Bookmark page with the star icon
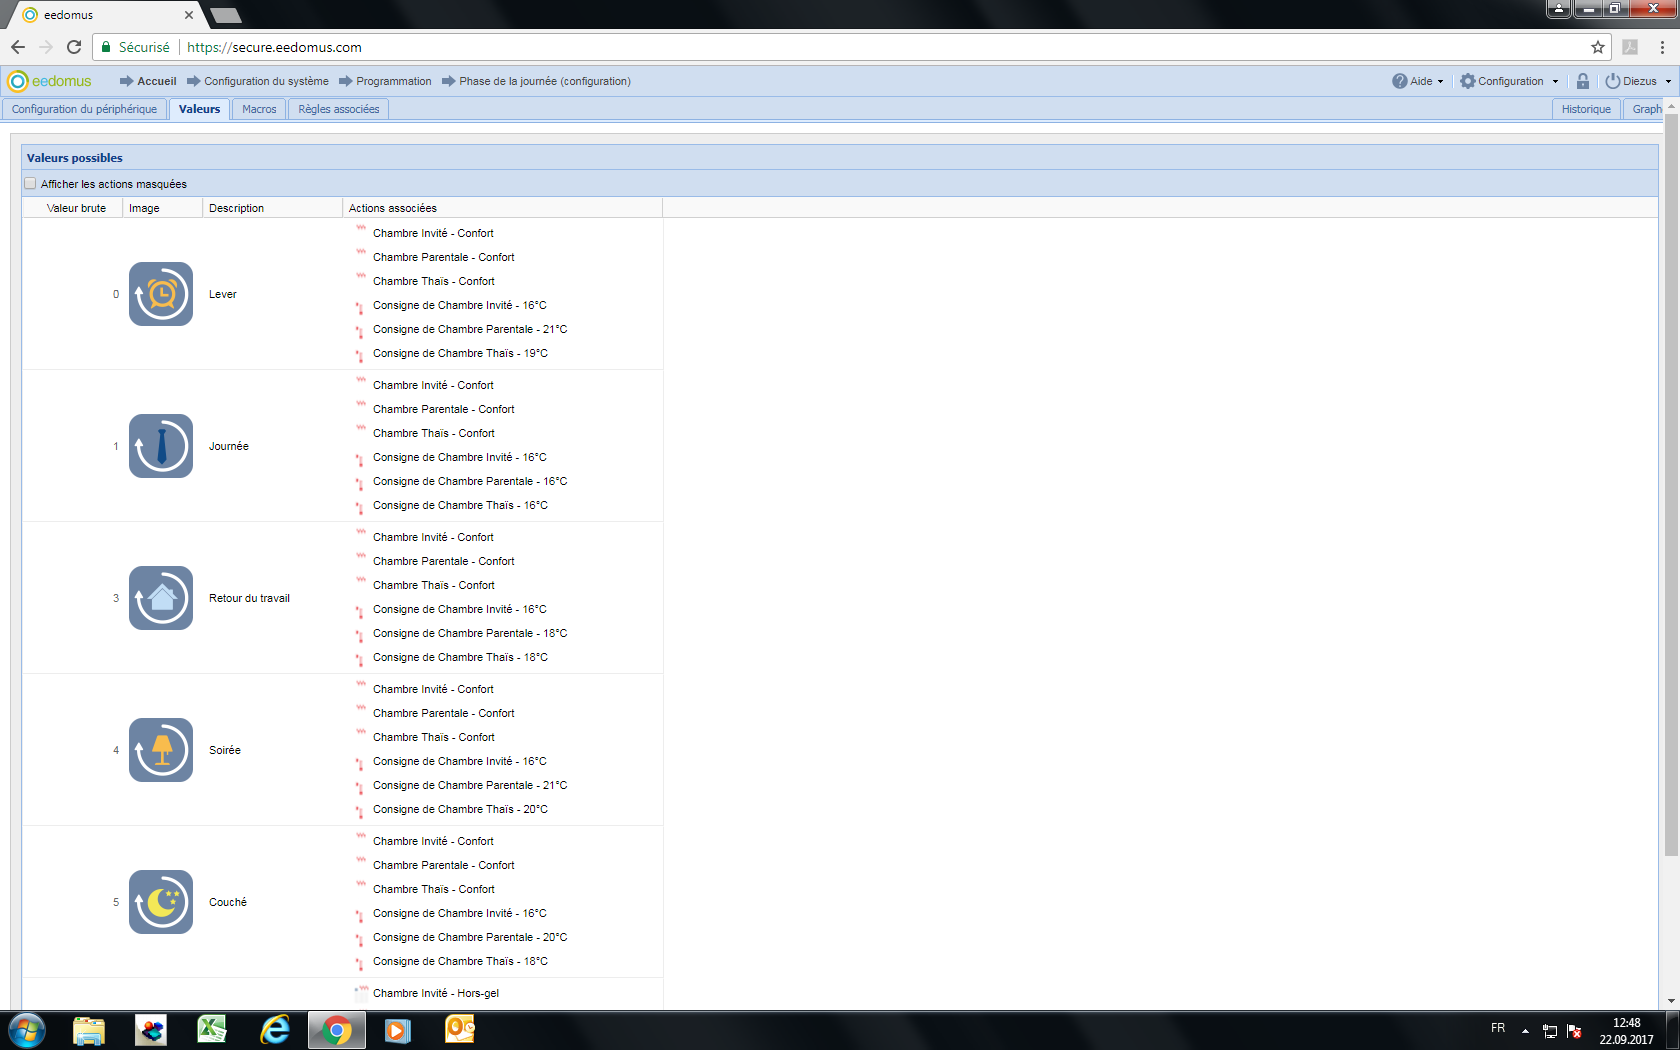1680x1050 pixels. [x=1598, y=47]
